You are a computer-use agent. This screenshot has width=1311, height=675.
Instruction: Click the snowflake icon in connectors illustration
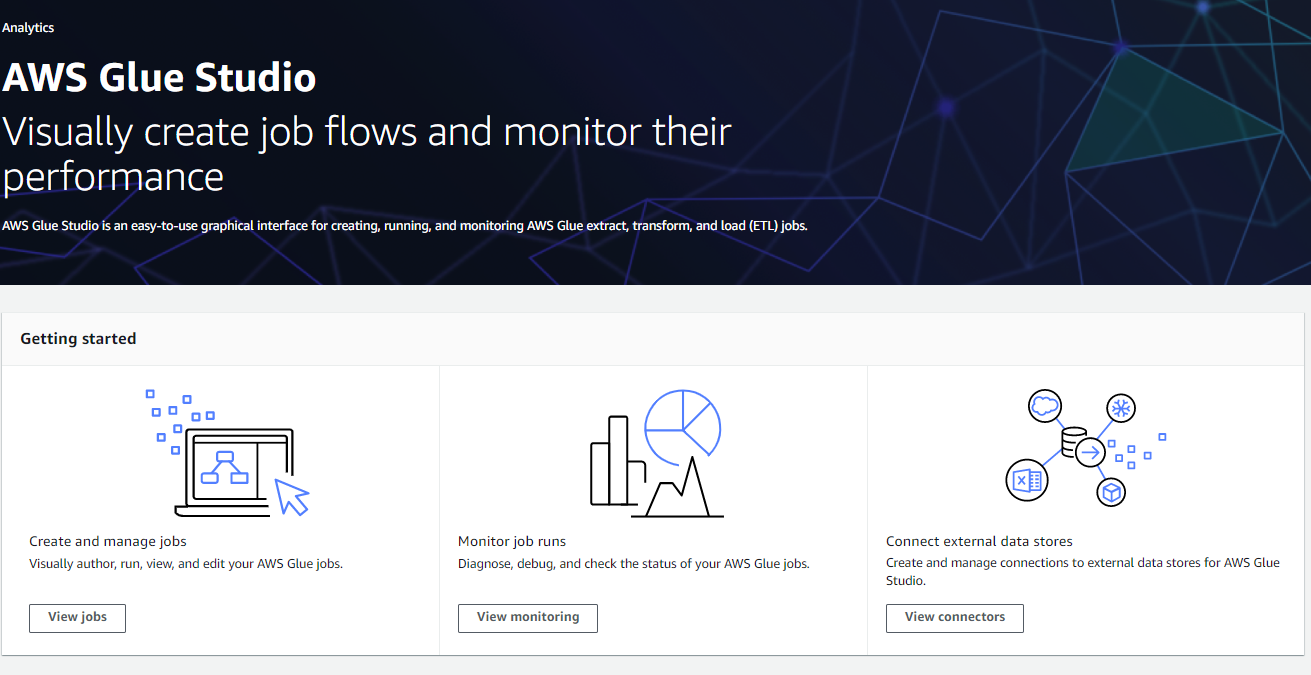click(x=1121, y=408)
